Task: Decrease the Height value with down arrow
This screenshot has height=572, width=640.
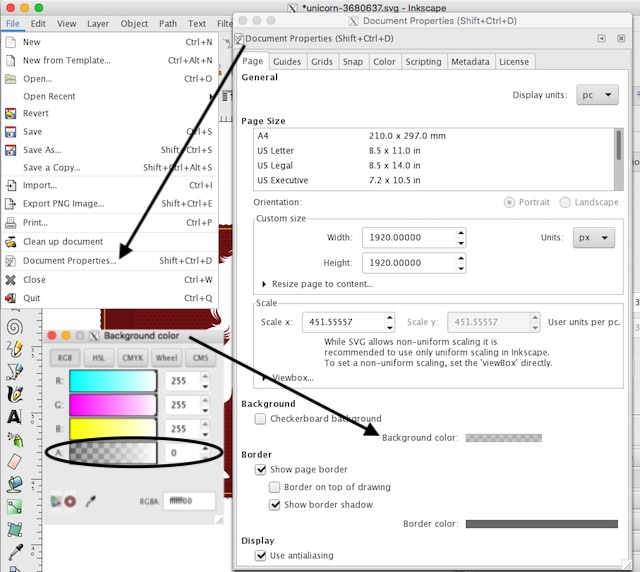Action: tap(461, 268)
